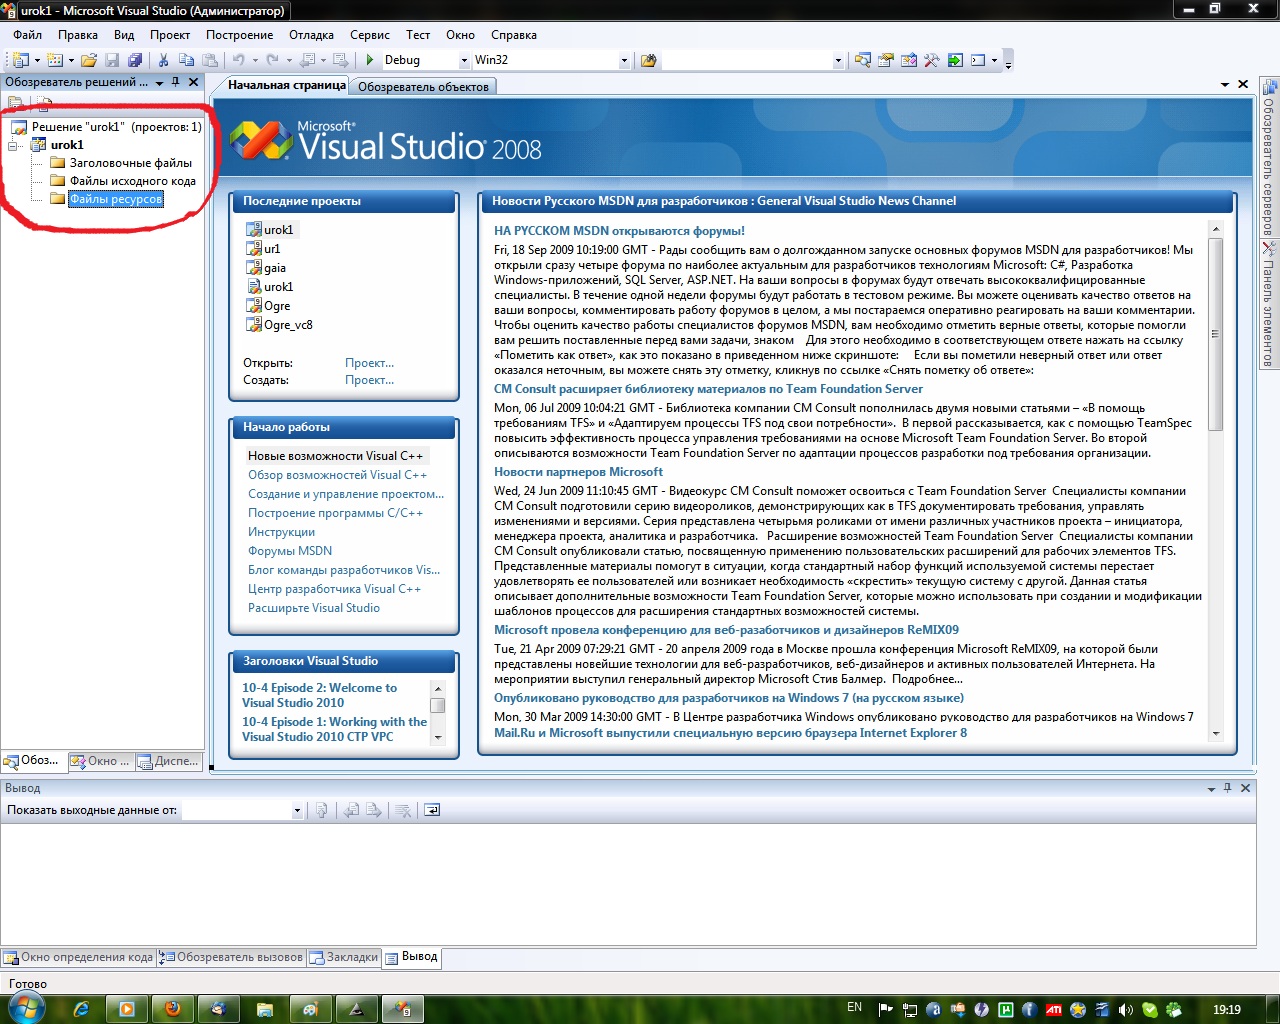Open the Форумы MSDN link
The width and height of the screenshot is (1280, 1024).
pos(290,551)
